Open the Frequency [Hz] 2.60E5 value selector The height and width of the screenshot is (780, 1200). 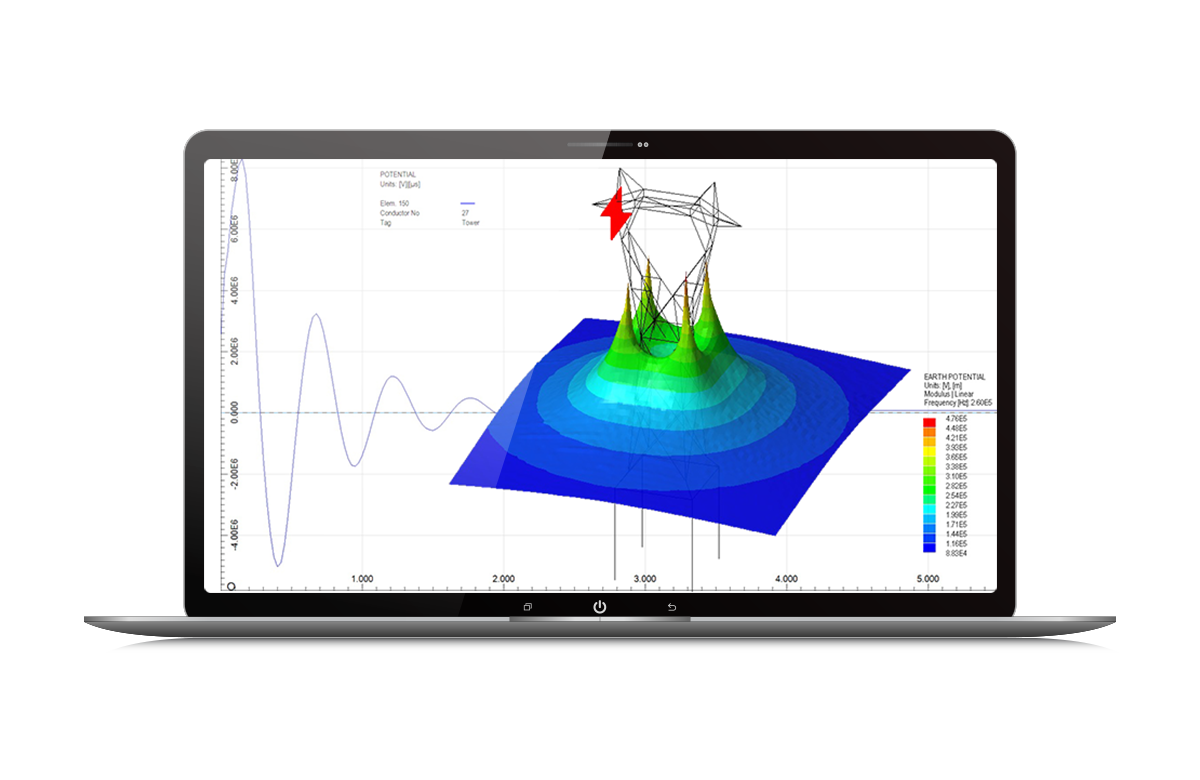pyautogui.click(x=958, y=403)
